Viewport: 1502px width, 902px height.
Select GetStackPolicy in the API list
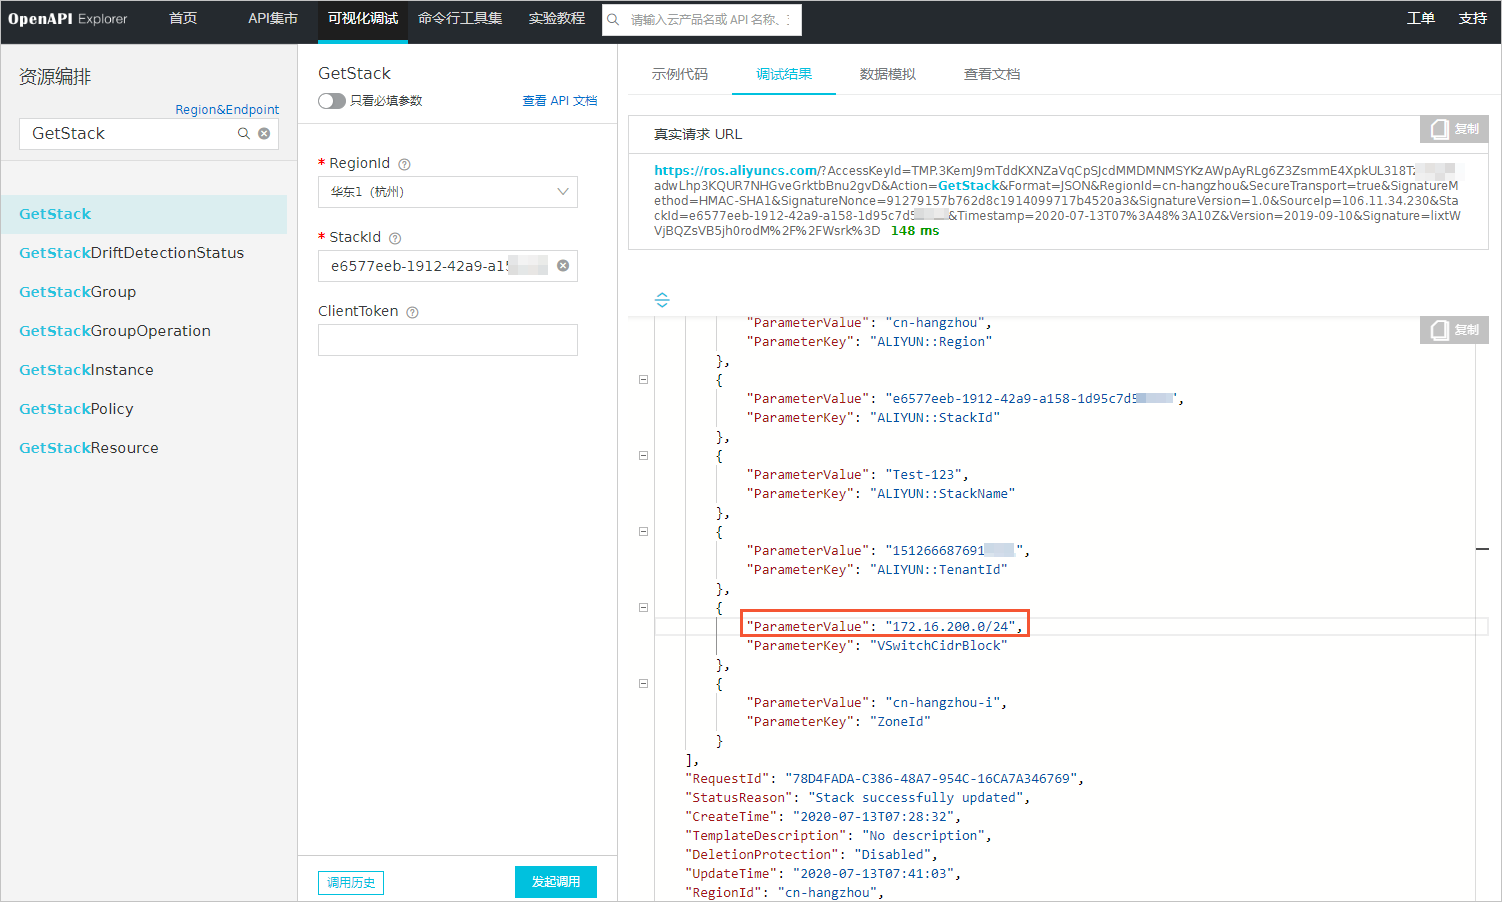click(76, 409)
